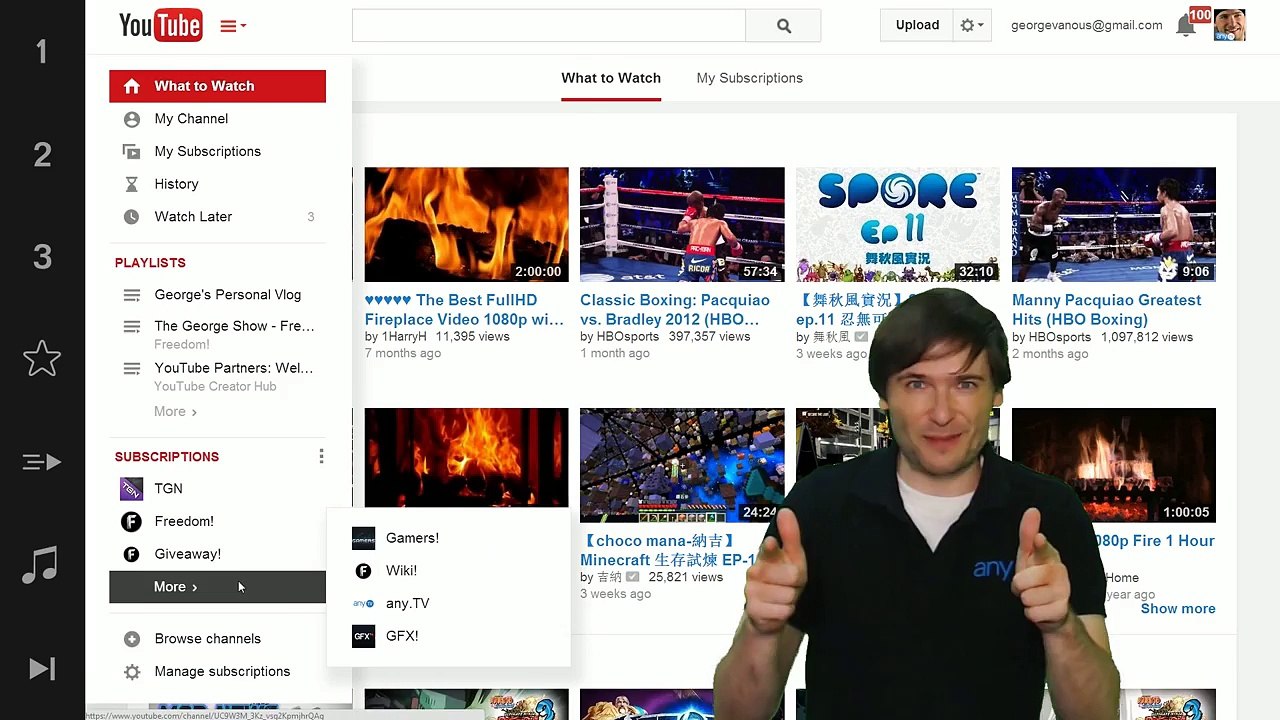Click the playlist play icon in strip
The height and width of the screenshot is (720, 1280).
(x=42, y=462)
